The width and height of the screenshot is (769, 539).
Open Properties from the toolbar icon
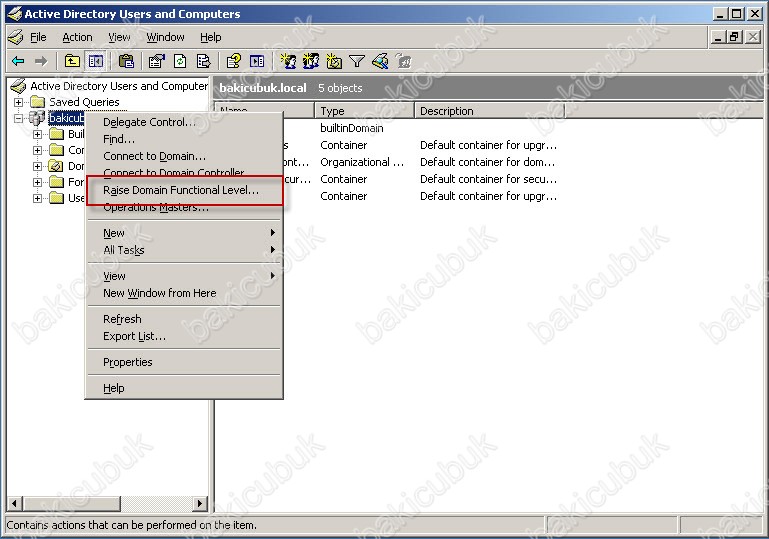tap(156, 61)
